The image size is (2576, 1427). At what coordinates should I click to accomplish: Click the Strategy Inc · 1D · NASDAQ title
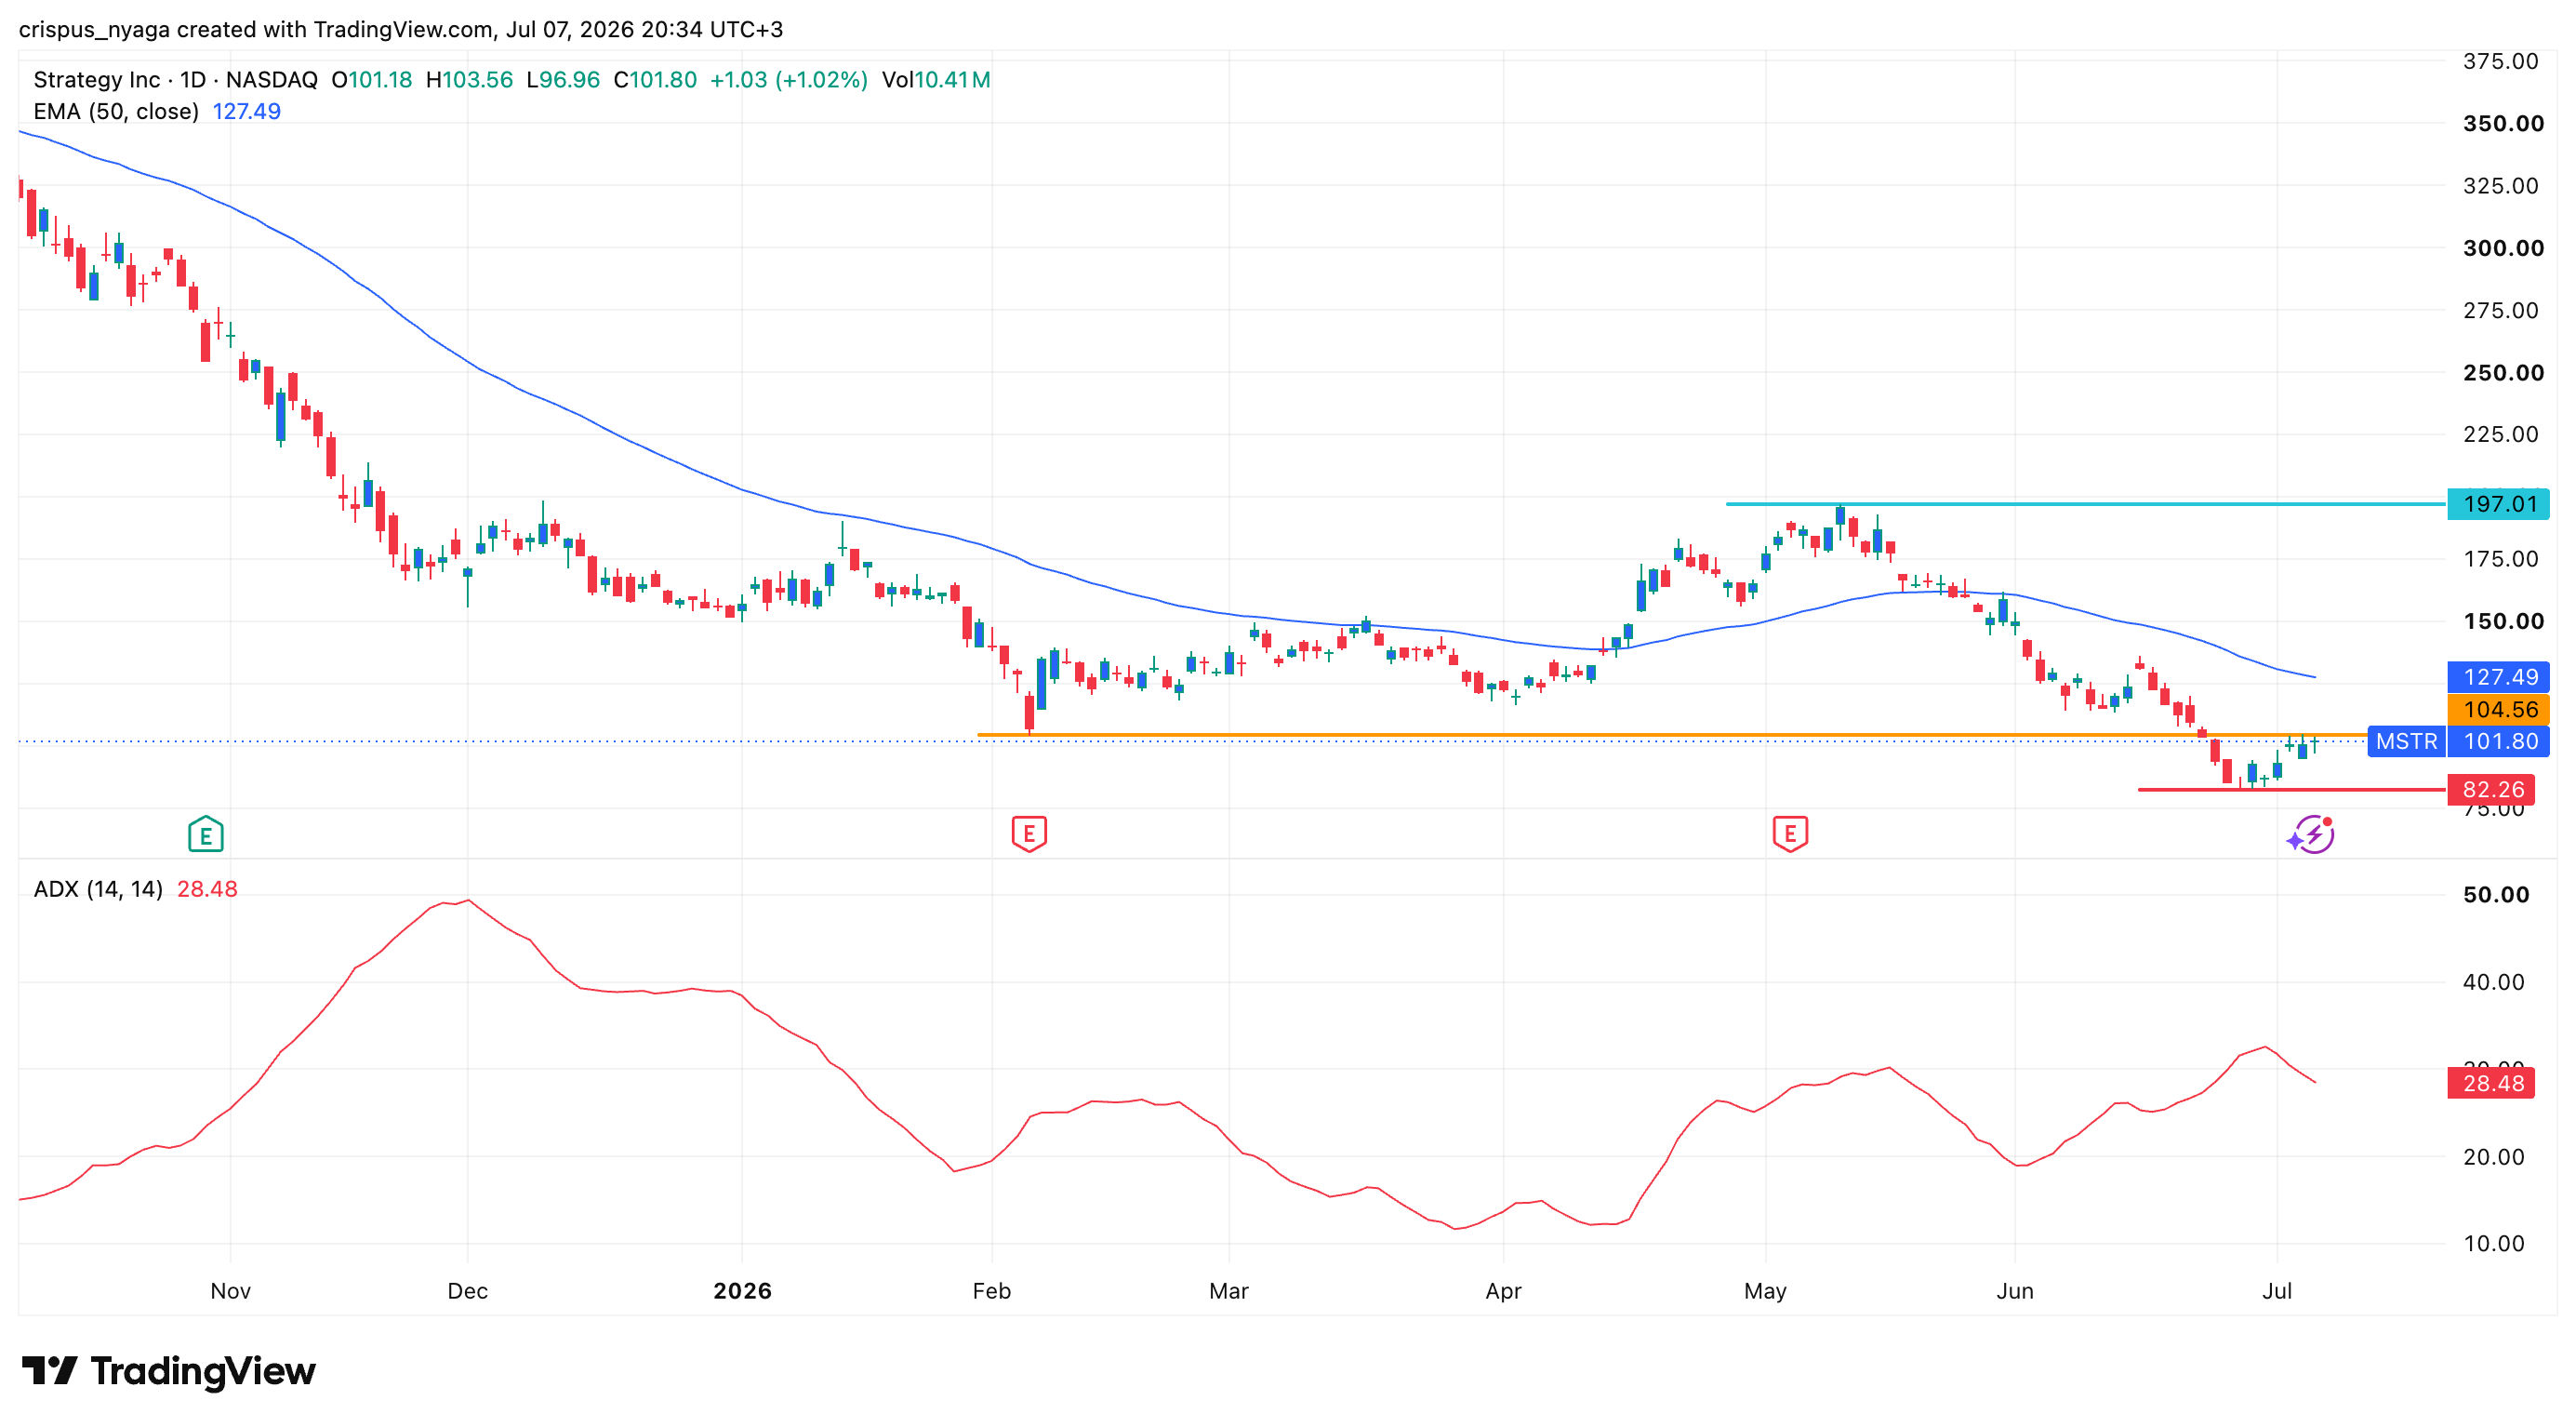click(175, 80)
